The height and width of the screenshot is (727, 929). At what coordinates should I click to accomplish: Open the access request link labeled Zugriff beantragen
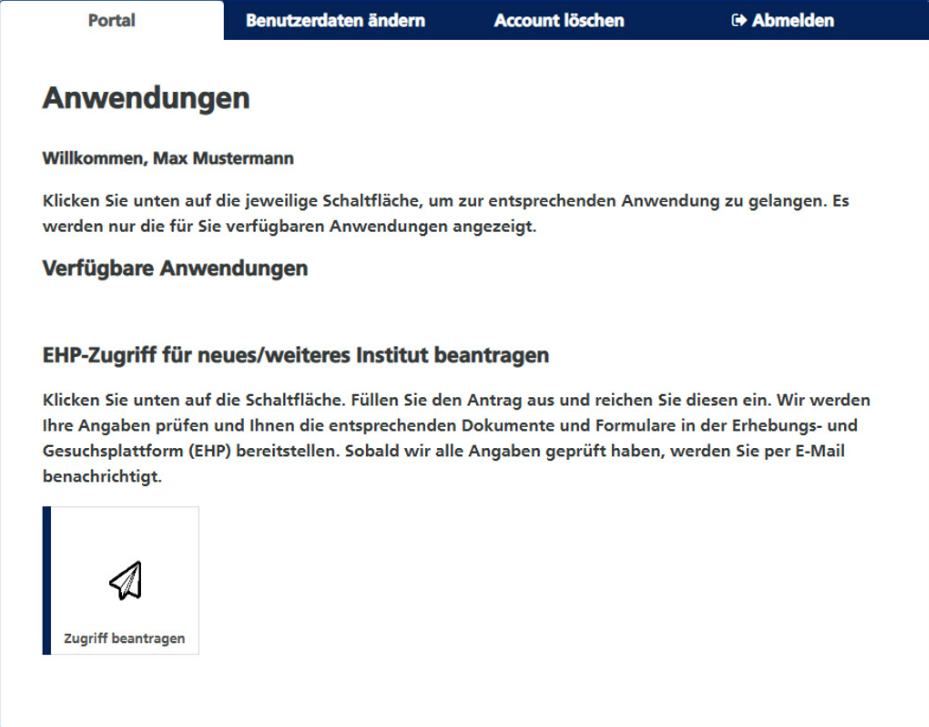tap(124, 636)
